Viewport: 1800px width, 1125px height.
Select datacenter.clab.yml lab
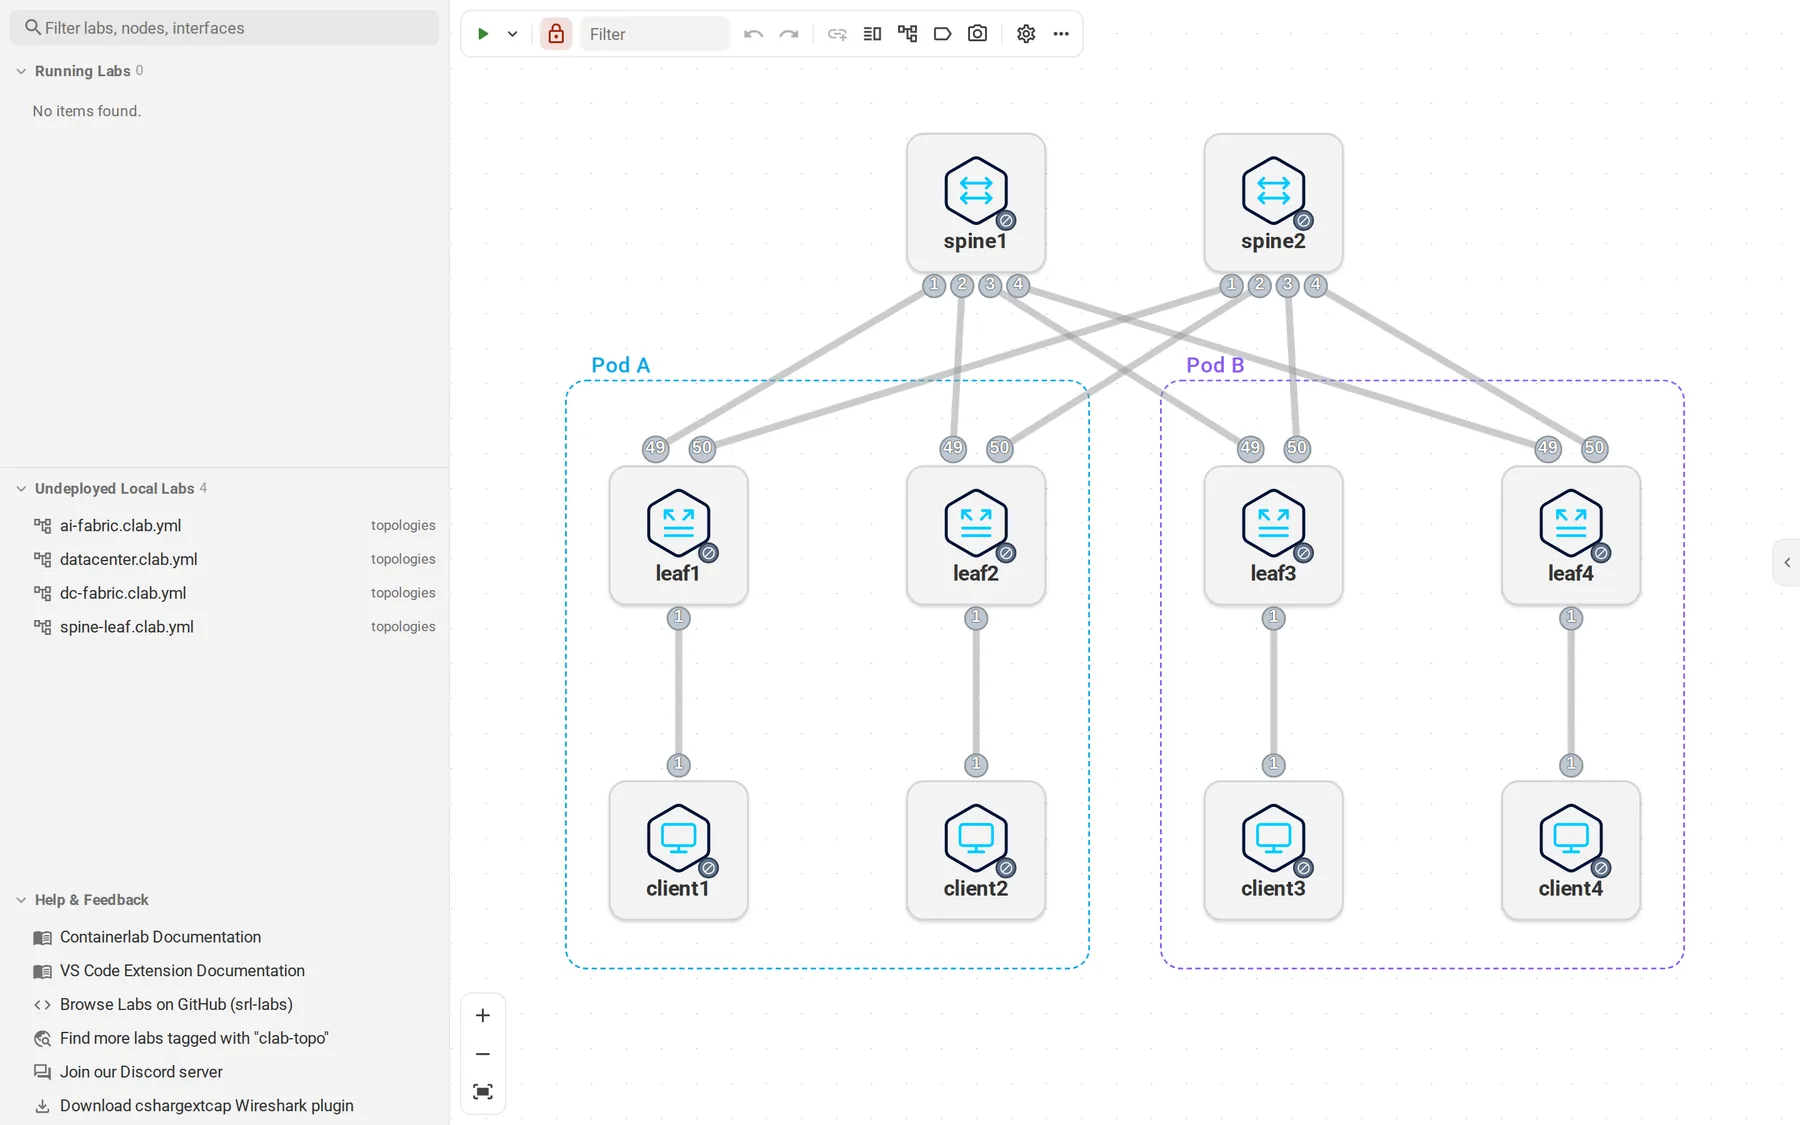click(x=224, y=559)
